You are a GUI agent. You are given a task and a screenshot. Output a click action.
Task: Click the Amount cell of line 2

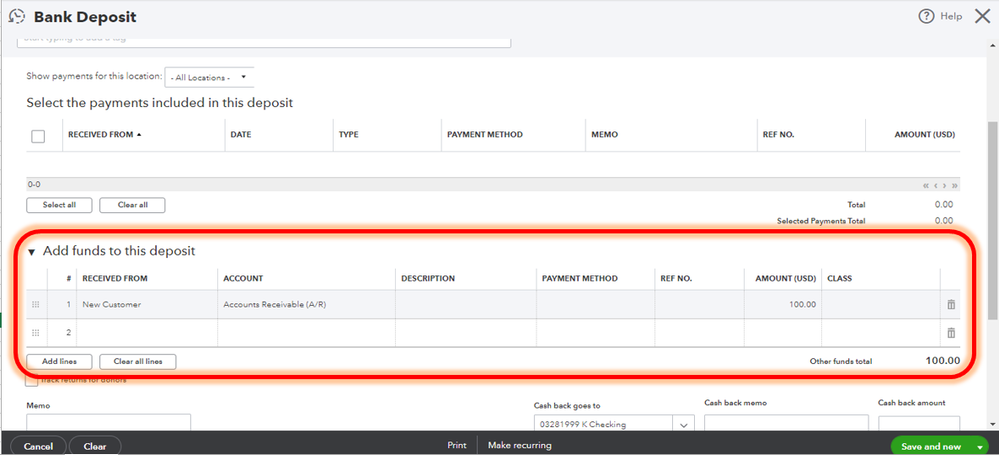click(x=783, y=333)
